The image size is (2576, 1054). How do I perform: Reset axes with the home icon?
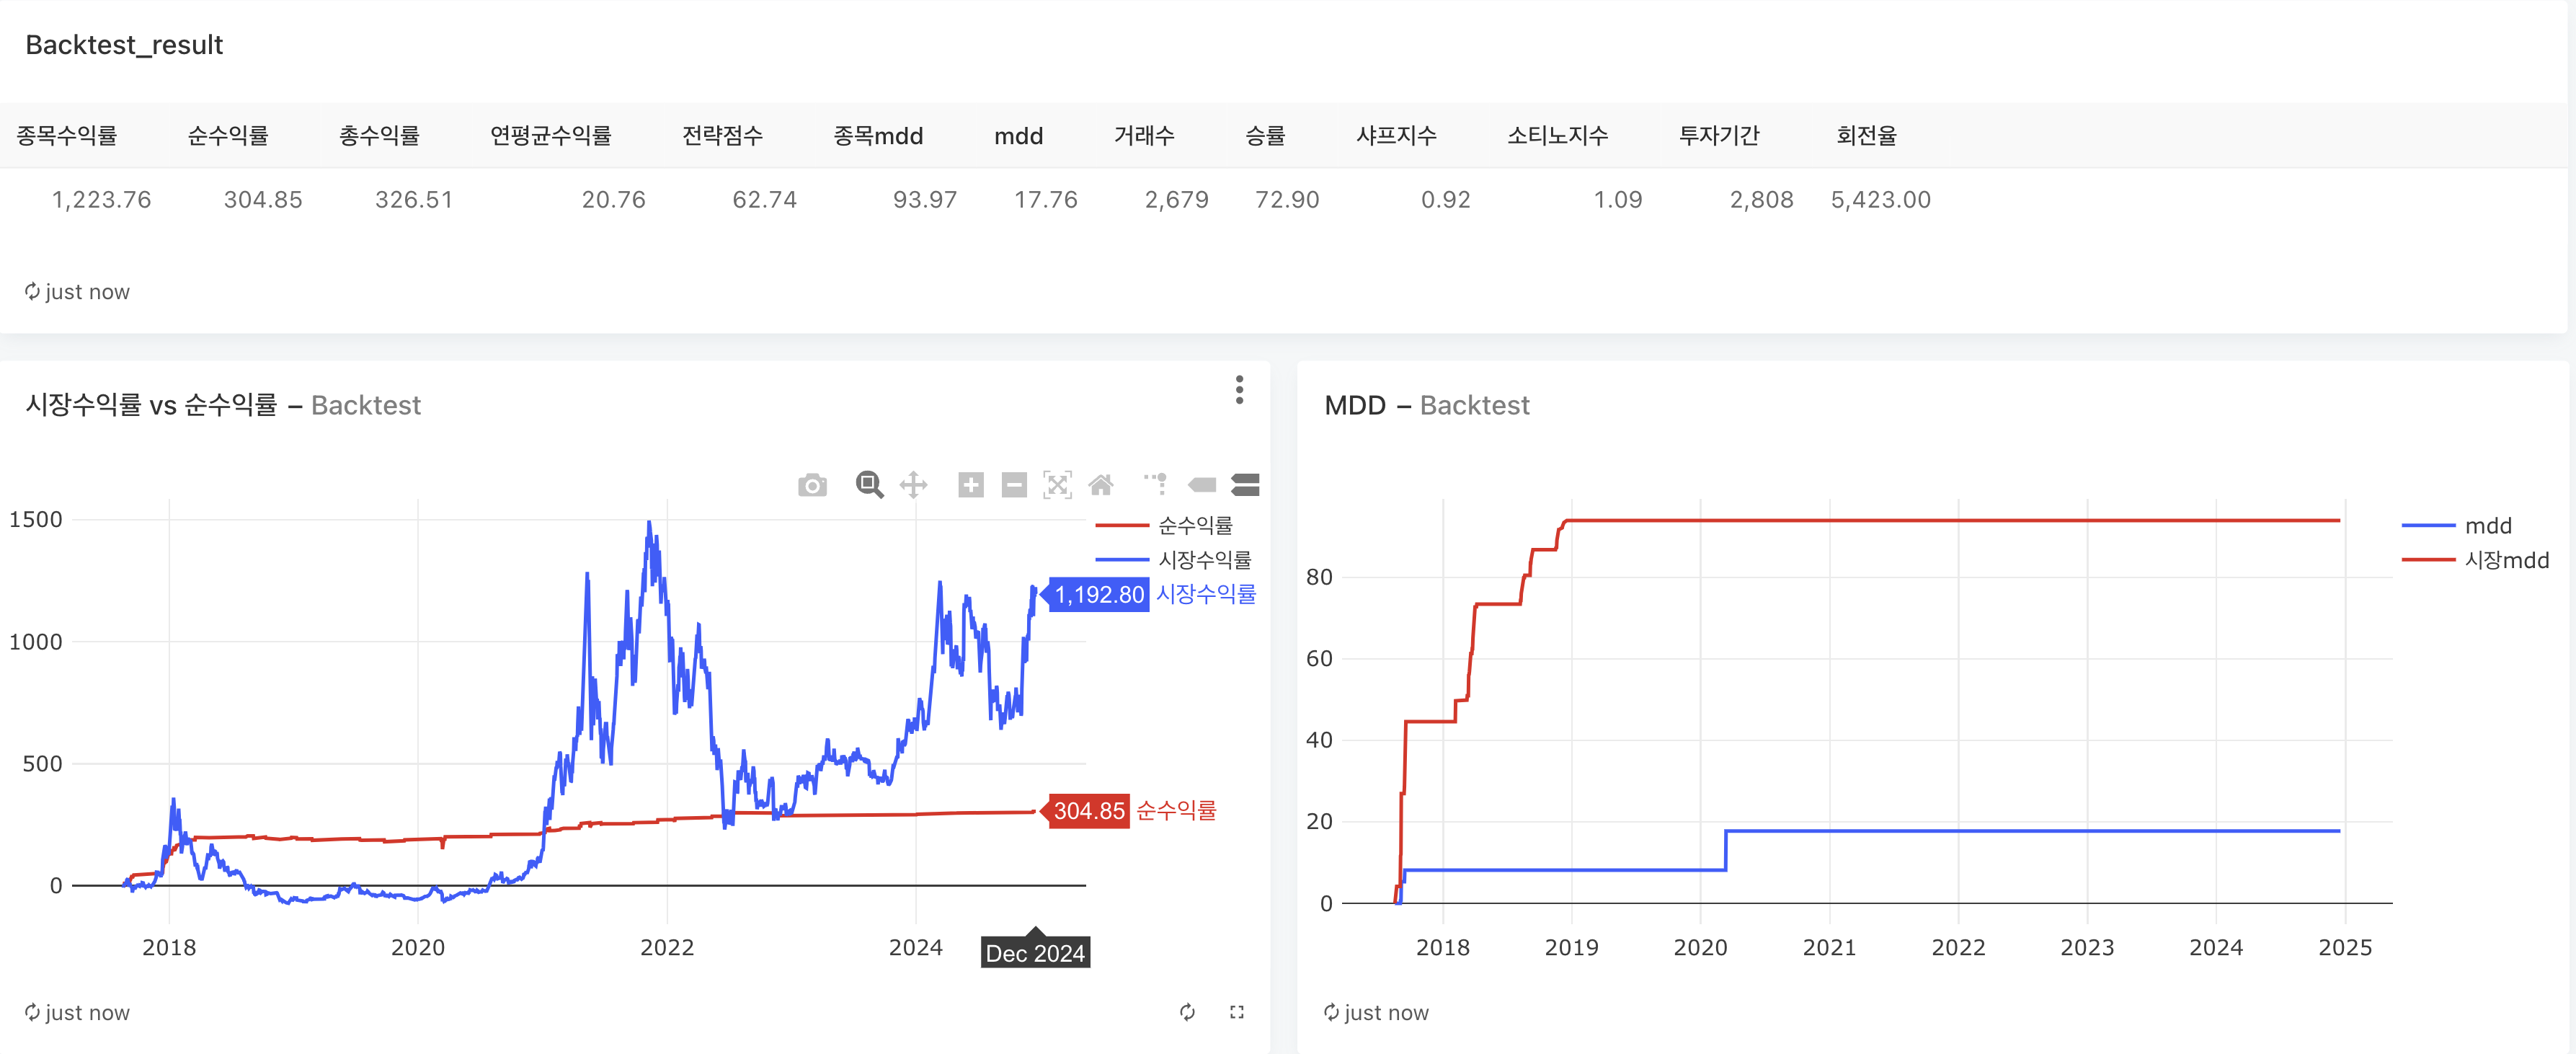coord(1101,485)
